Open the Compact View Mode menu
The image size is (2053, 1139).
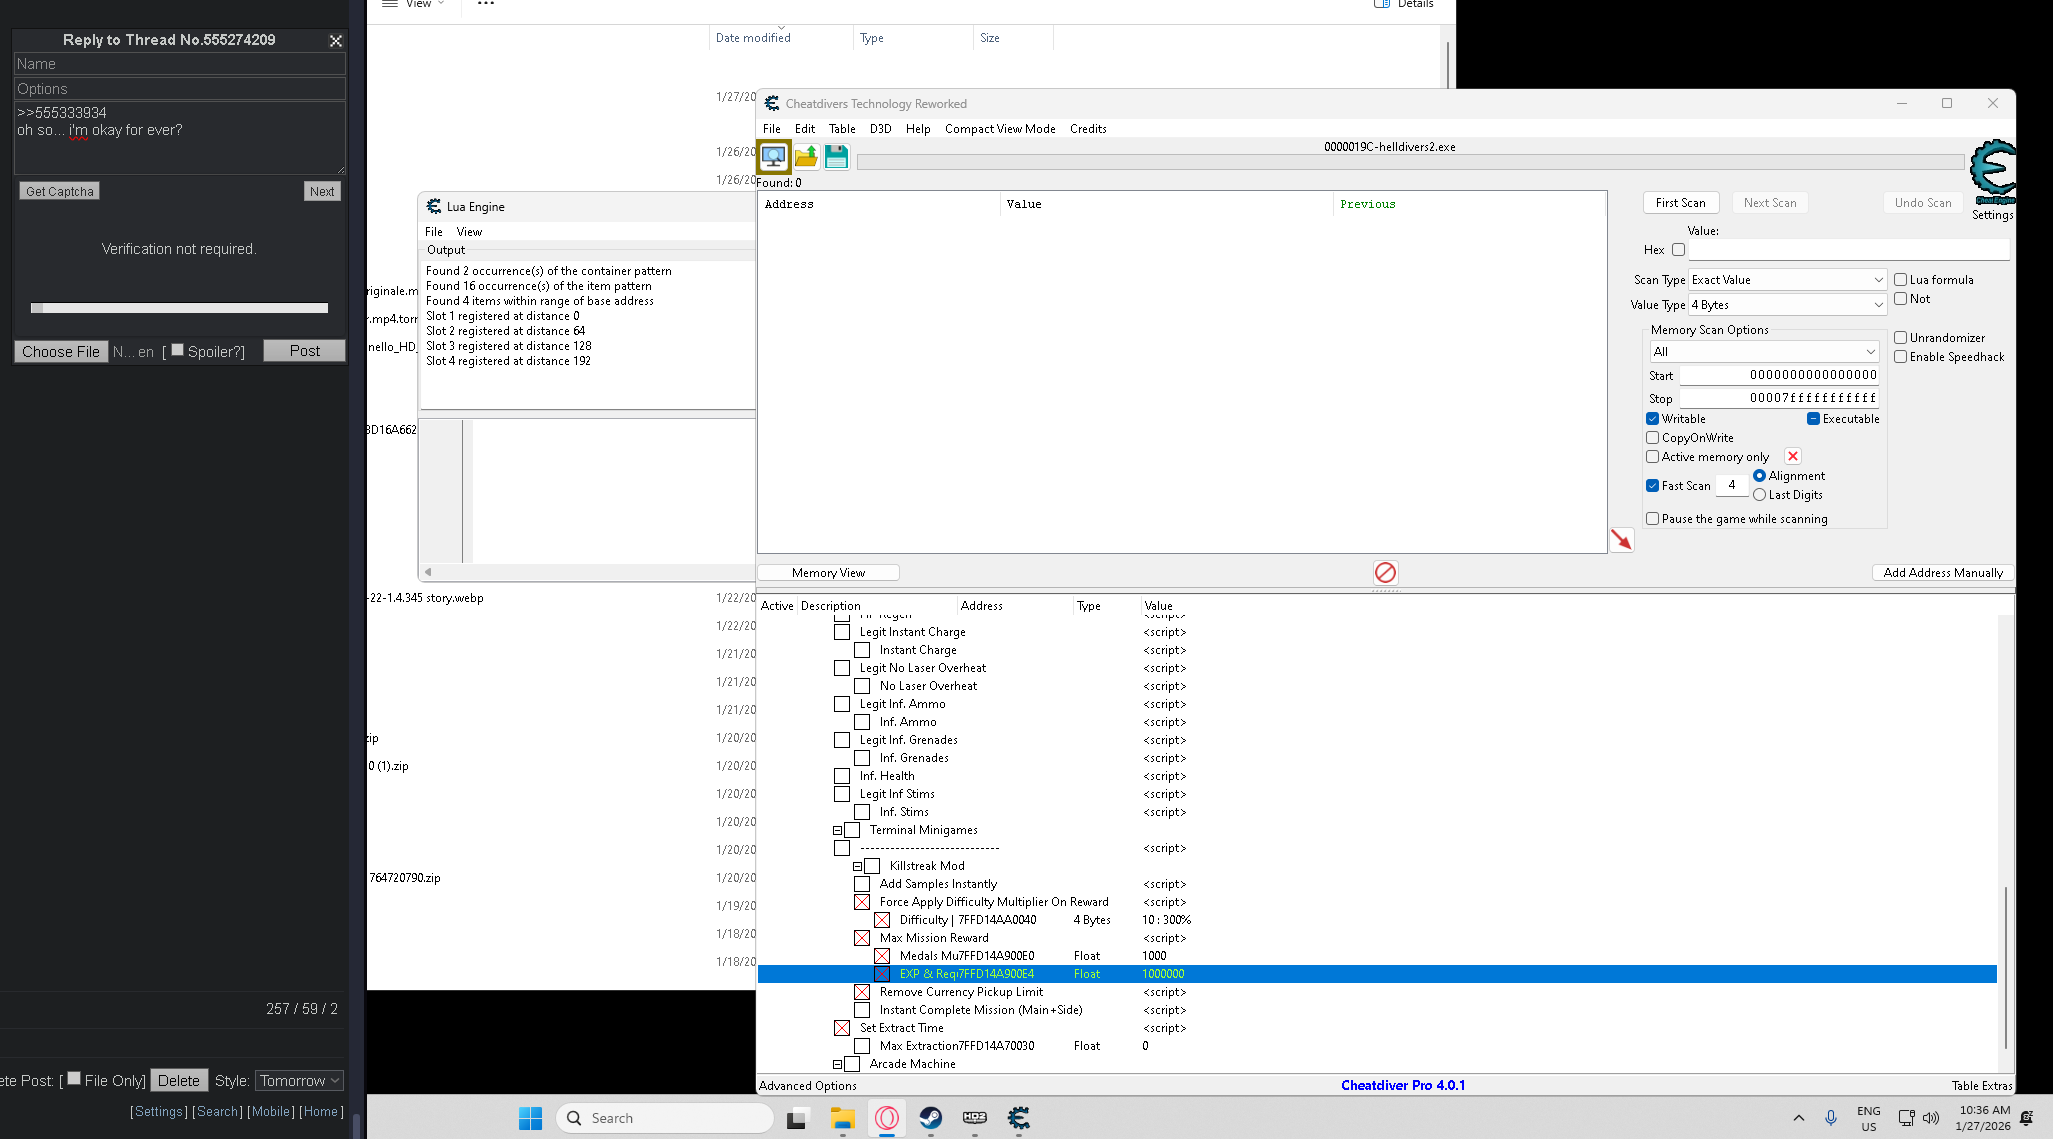click(x=999, y=129)
